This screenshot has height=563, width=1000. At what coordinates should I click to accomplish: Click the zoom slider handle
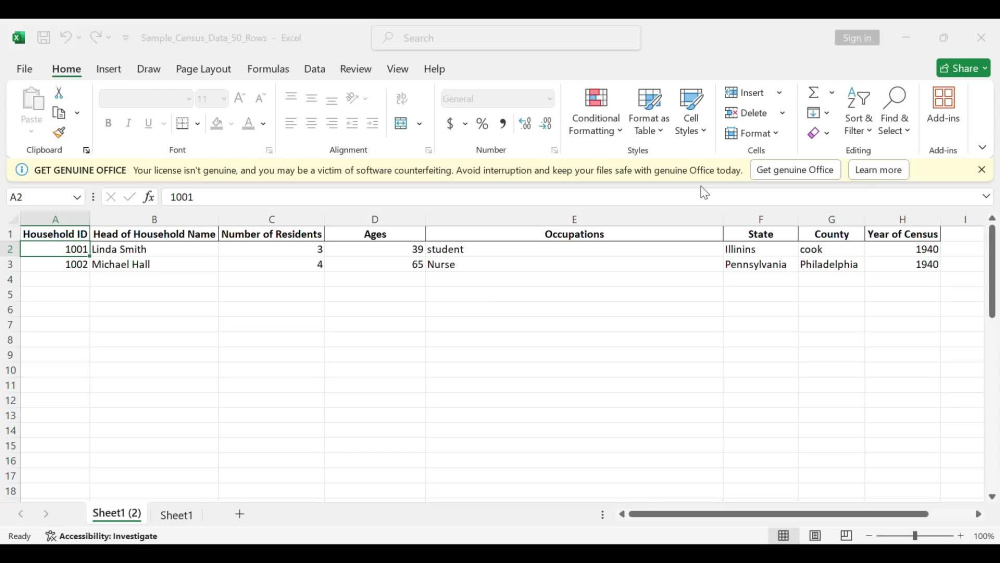[915, 536]
